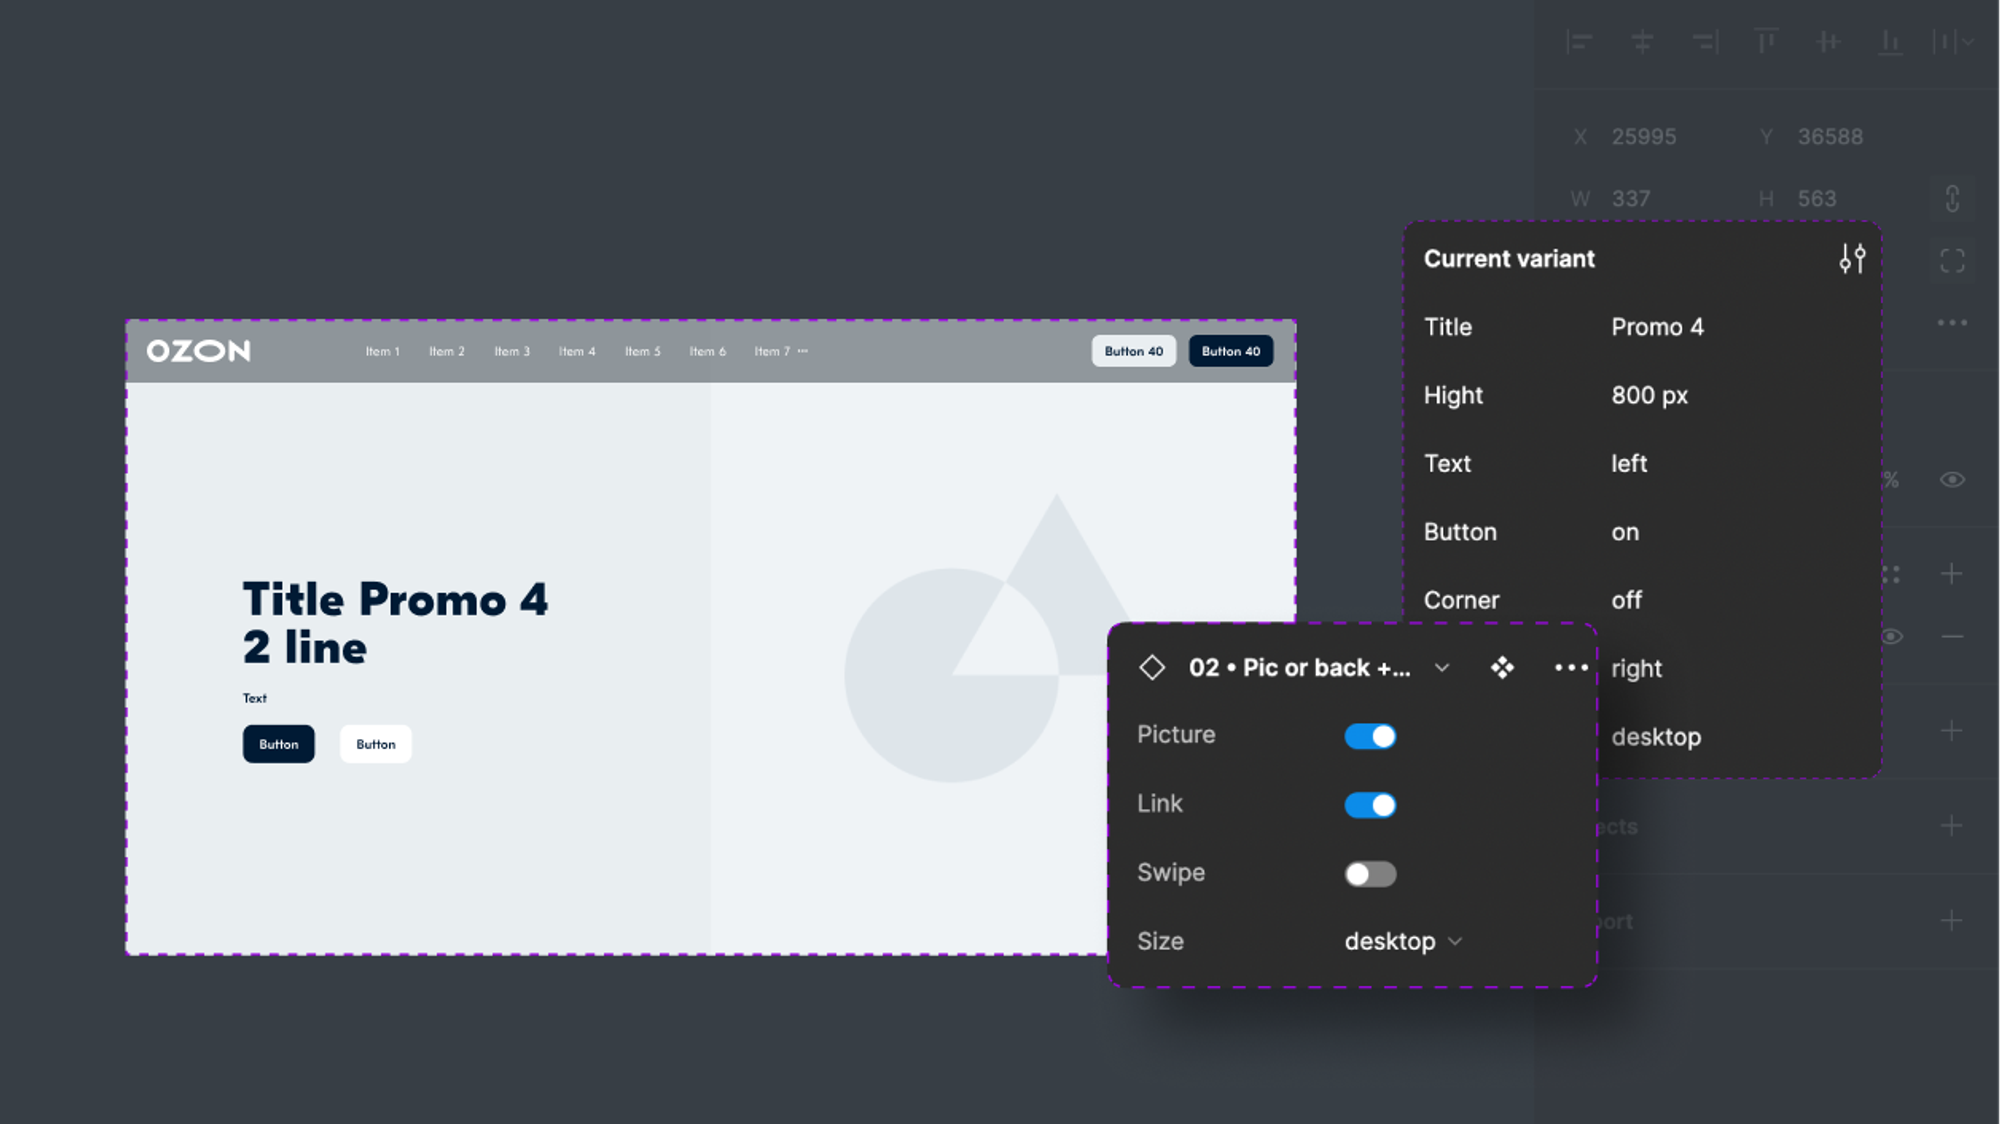The image size is (2000, 1124).
Task: Open the Size desktop dropdown
Action: [1403, 941]
